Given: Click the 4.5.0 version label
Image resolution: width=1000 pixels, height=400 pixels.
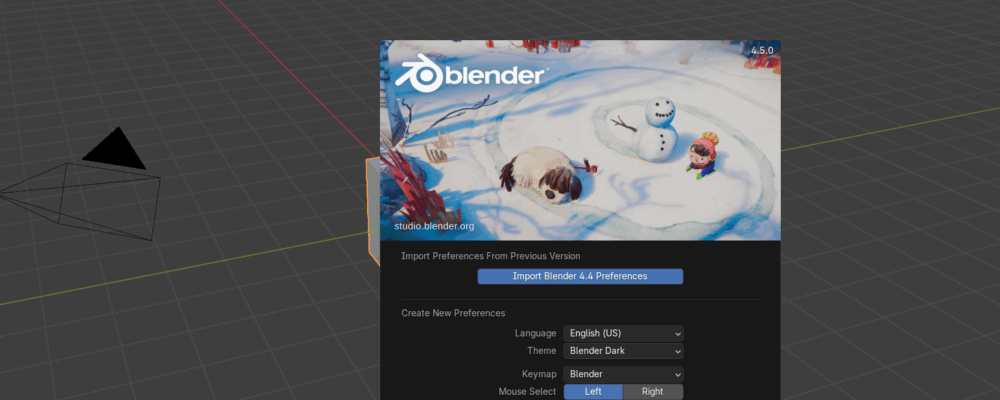Looking at the screenshot, I should (761, 50).
